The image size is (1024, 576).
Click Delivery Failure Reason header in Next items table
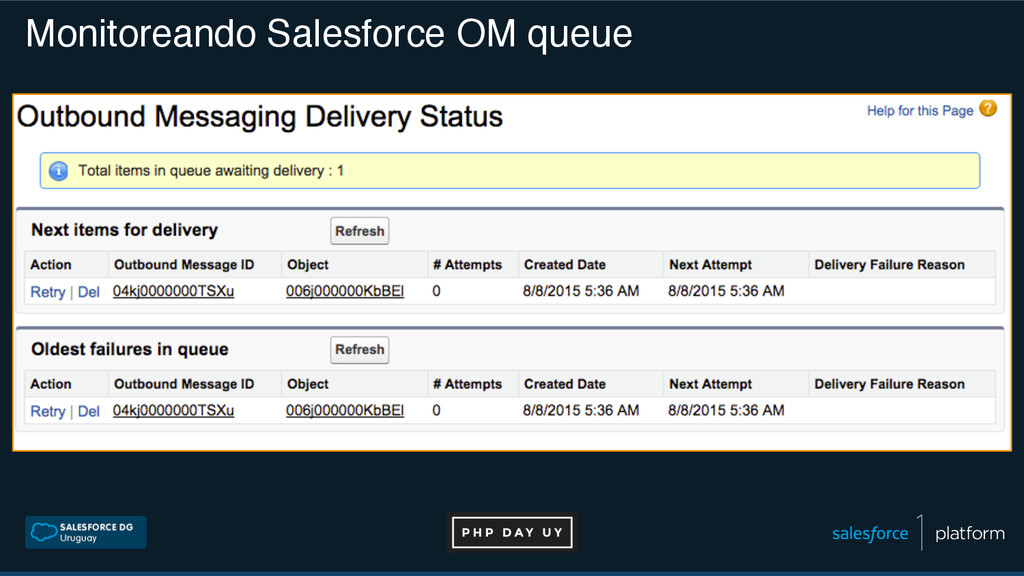pyautogui.click(x=889, y=264)
